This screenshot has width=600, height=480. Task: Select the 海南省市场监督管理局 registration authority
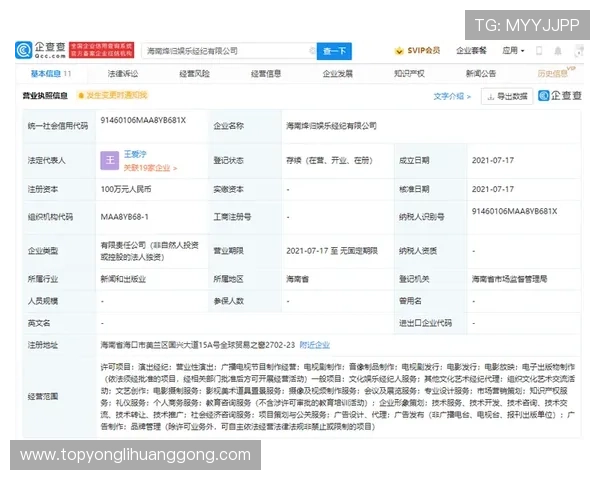pos(509,279)
